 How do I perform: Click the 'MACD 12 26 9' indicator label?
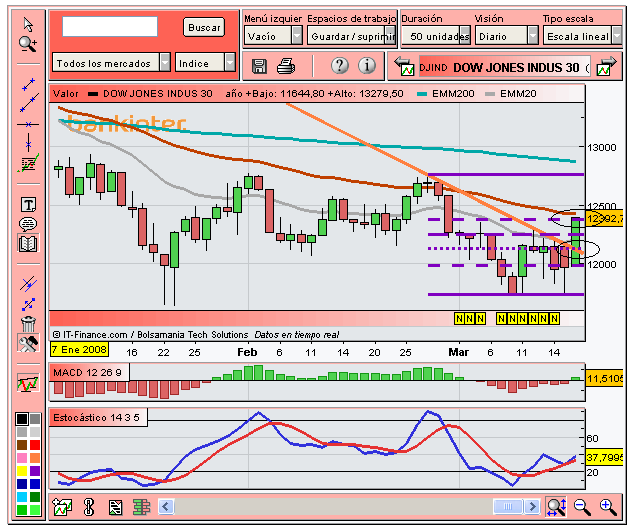(x=87, y=372)
